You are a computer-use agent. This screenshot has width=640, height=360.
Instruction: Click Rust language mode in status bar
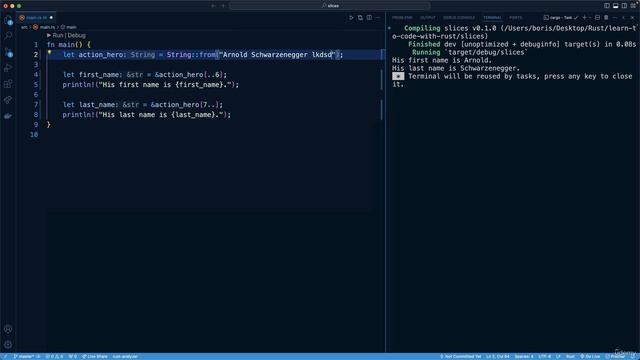pos(570,356)
